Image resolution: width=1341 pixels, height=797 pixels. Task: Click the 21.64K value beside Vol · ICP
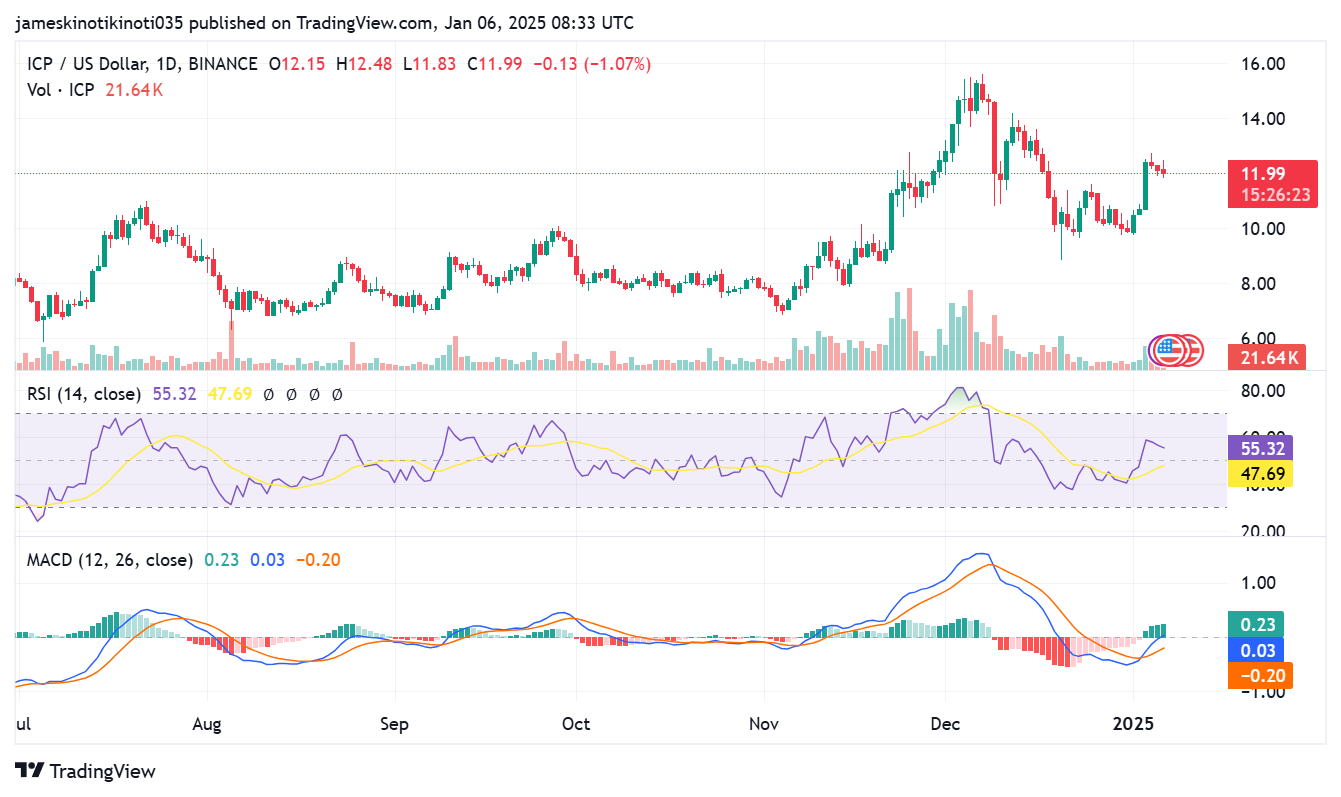click(134, 90)
